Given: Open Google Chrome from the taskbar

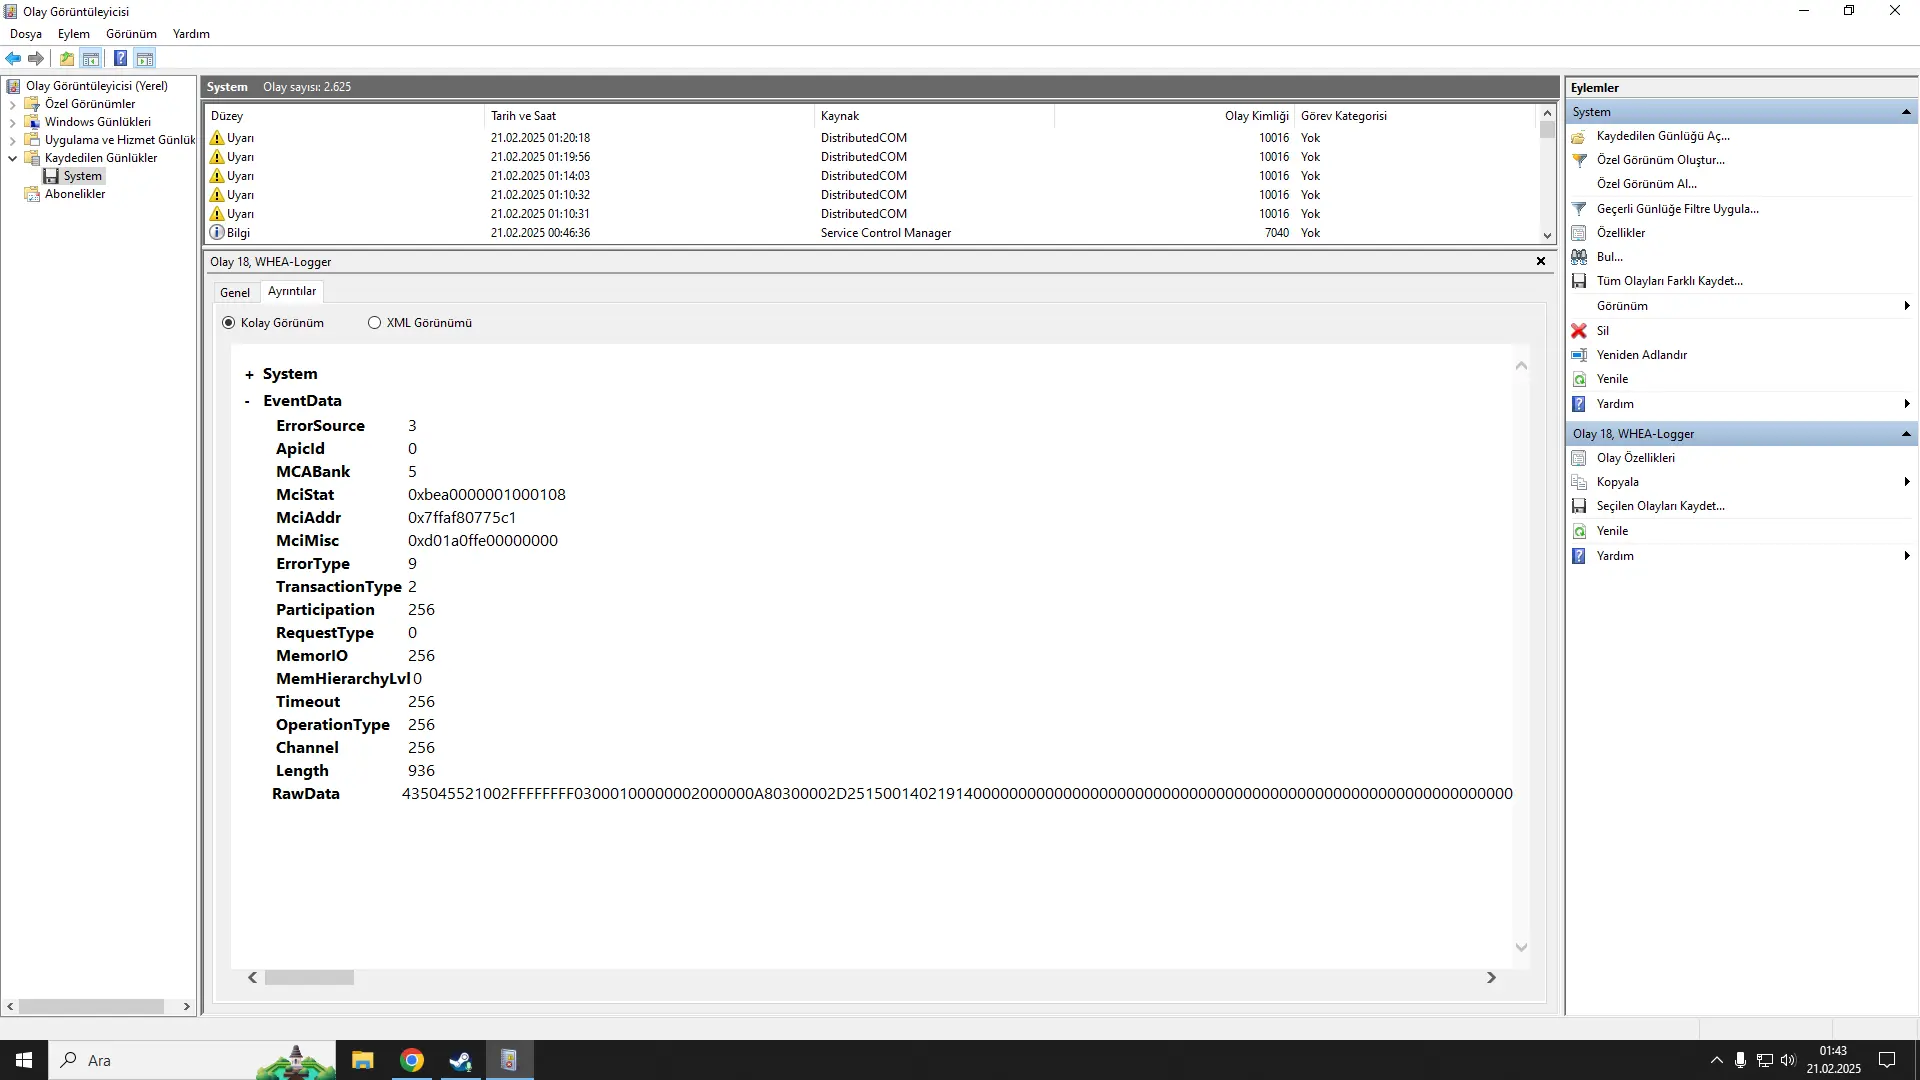Looking at the screenshot, I should pyautogui.click(x=412, y=1060).
